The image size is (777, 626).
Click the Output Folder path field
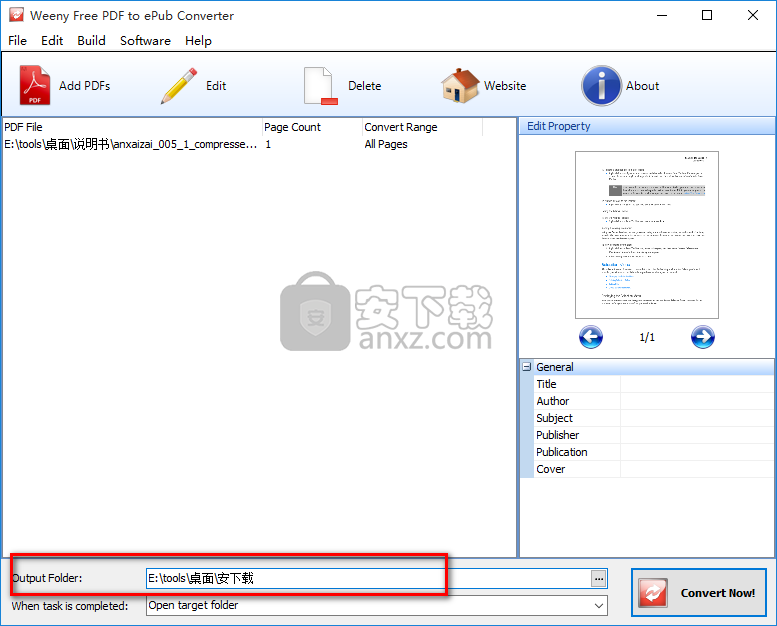click(x=369, y=578)
